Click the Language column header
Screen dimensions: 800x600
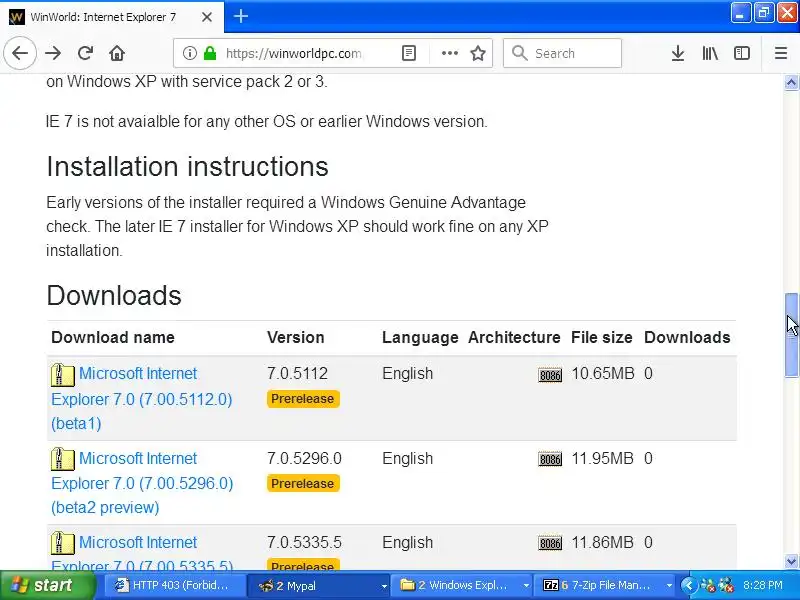(420, 337)
